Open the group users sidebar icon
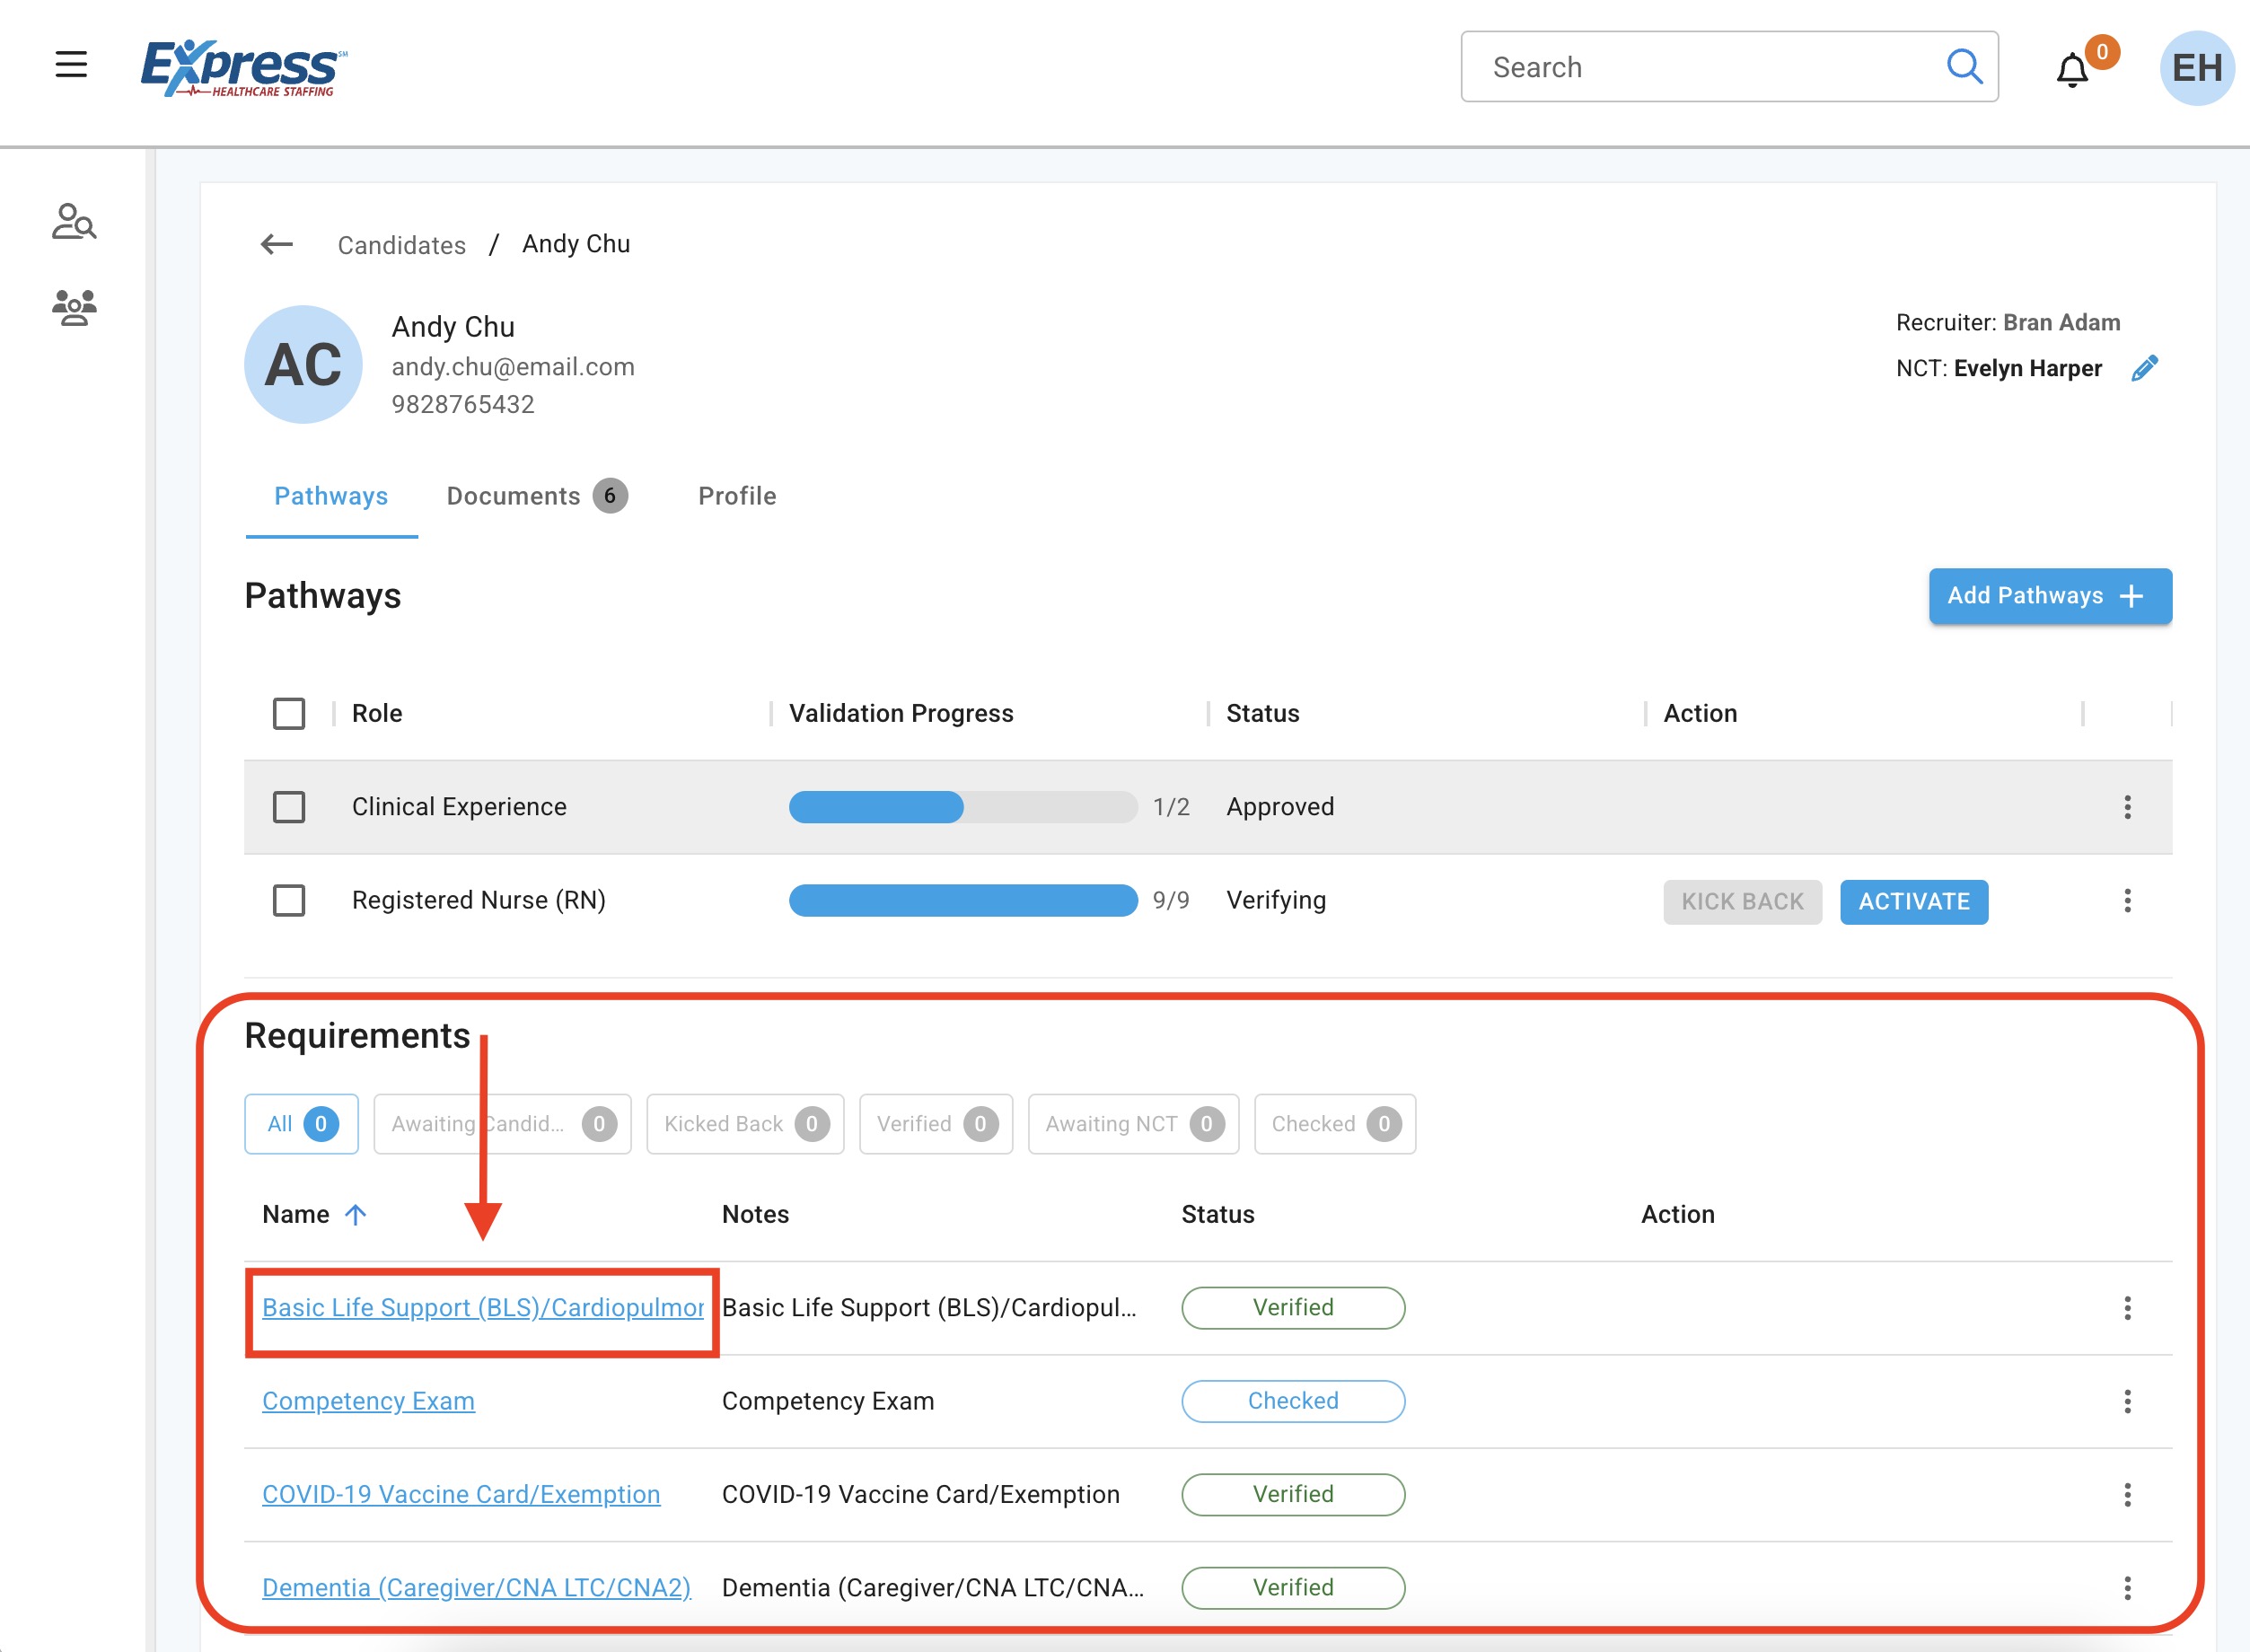This screenshot has height=1652, width=2250. [74, 307]
